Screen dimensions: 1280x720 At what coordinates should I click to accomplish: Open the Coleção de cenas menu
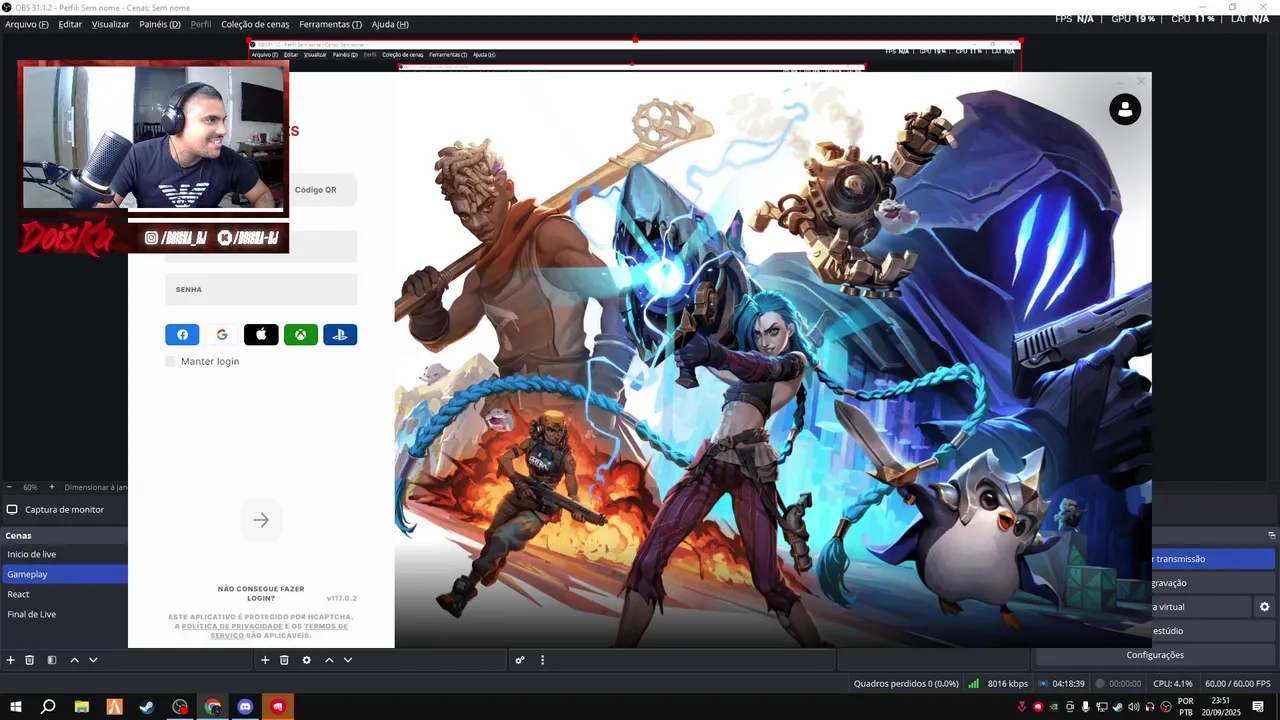(255, 24)
